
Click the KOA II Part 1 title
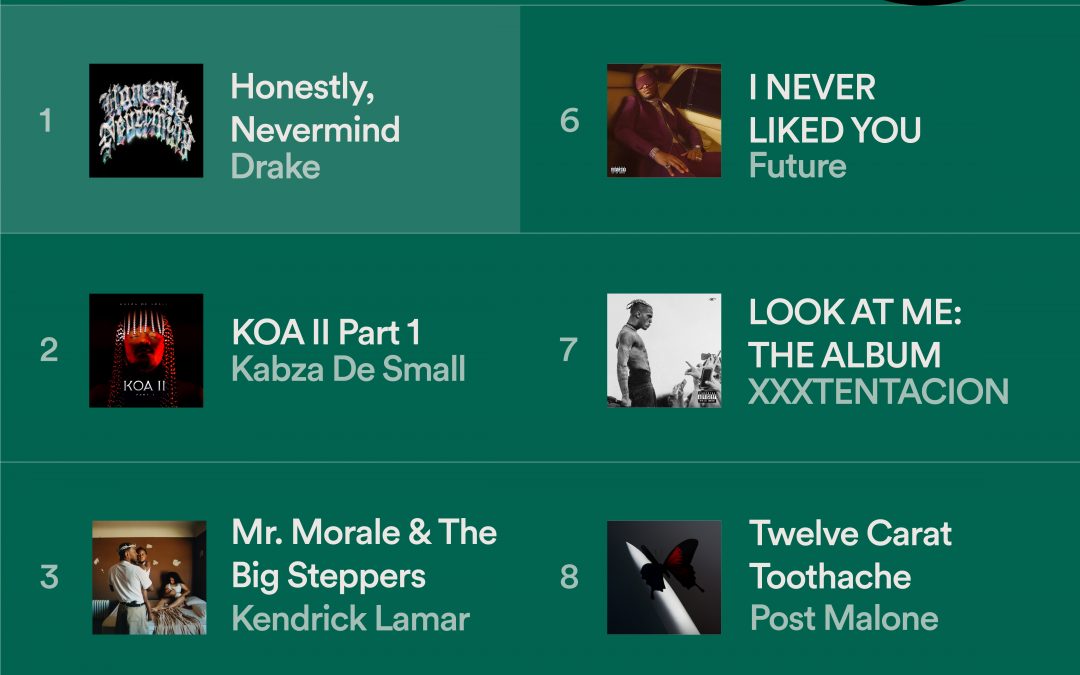326,333
